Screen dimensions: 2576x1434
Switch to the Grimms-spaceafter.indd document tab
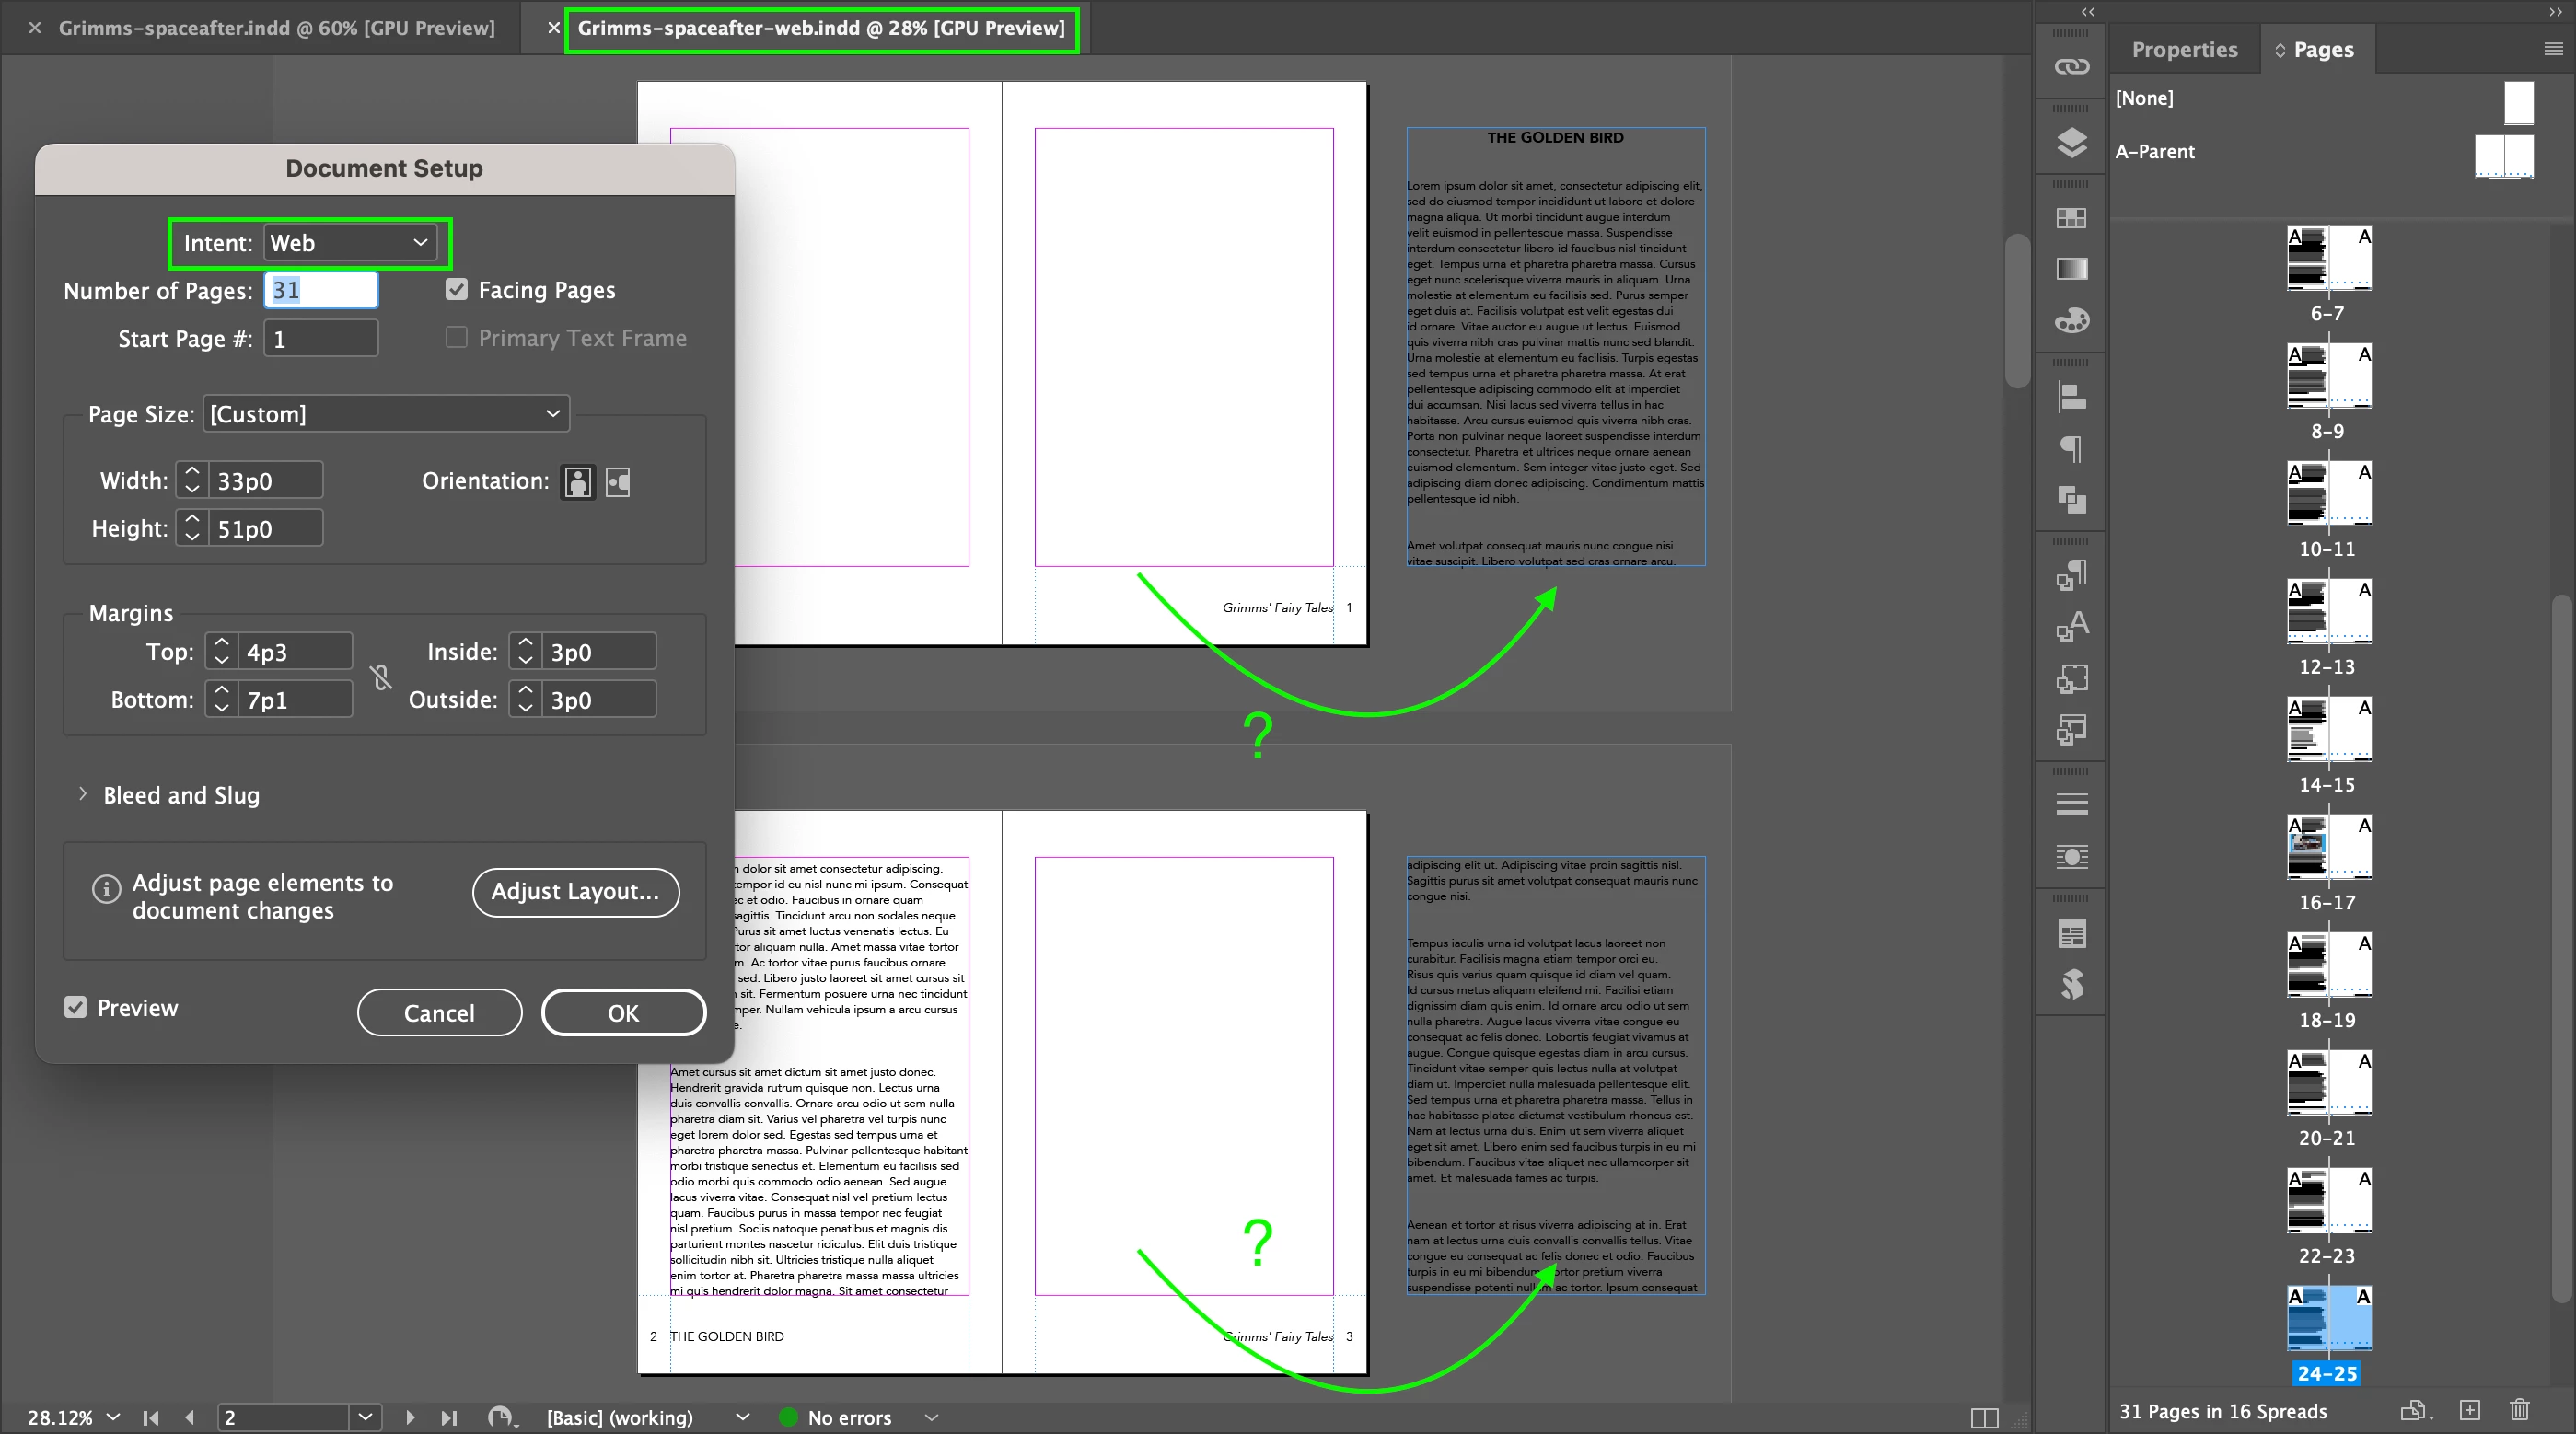[x=276, y=28]
